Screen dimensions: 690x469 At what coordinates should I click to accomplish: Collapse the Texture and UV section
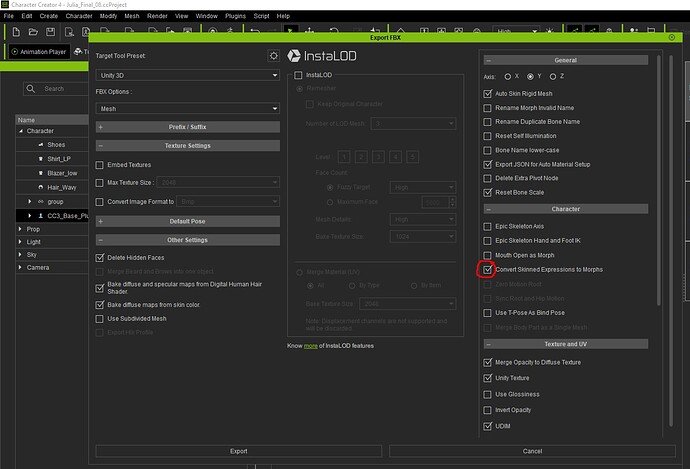(x=565, y=344)
